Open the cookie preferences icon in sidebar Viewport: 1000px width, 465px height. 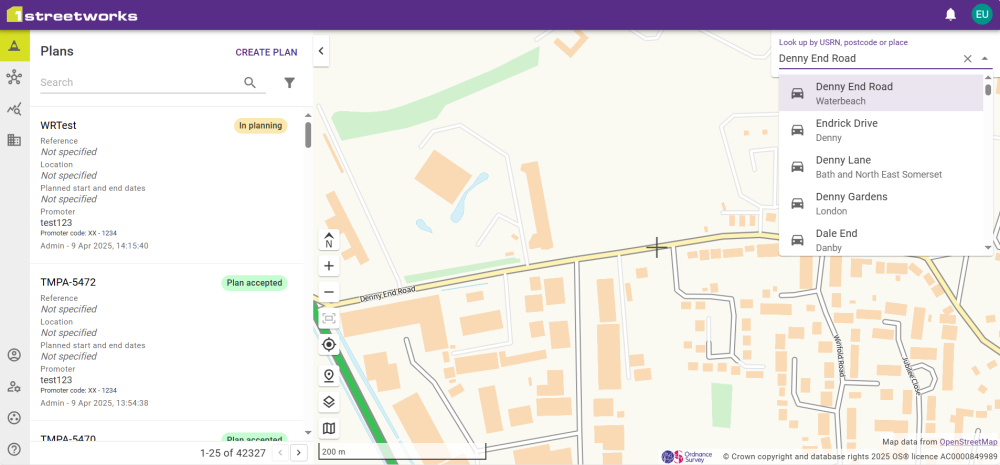[x=14, y=418]
